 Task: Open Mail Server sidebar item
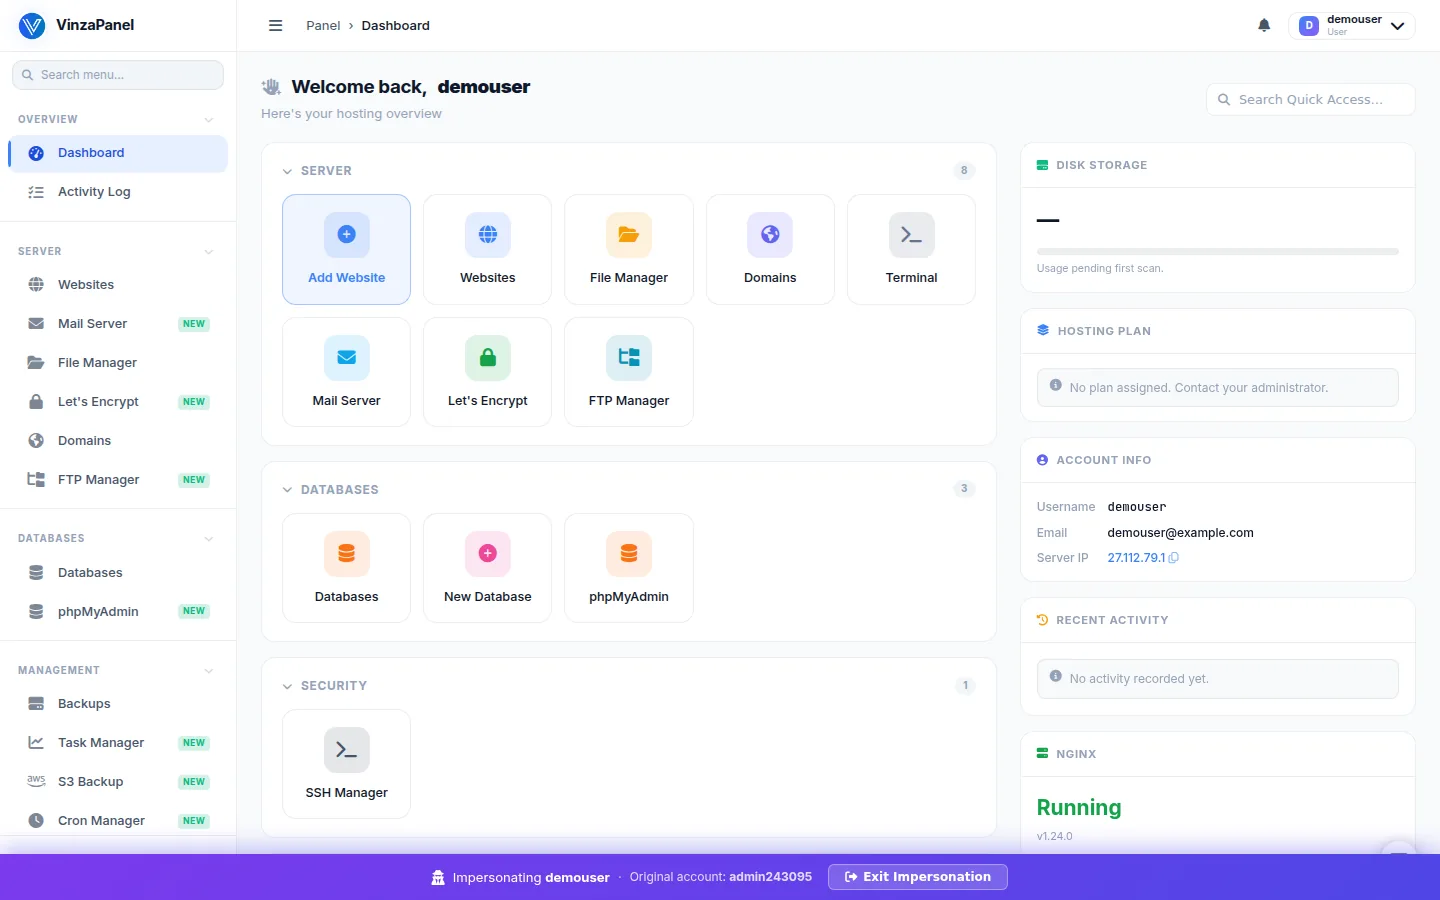118,324
